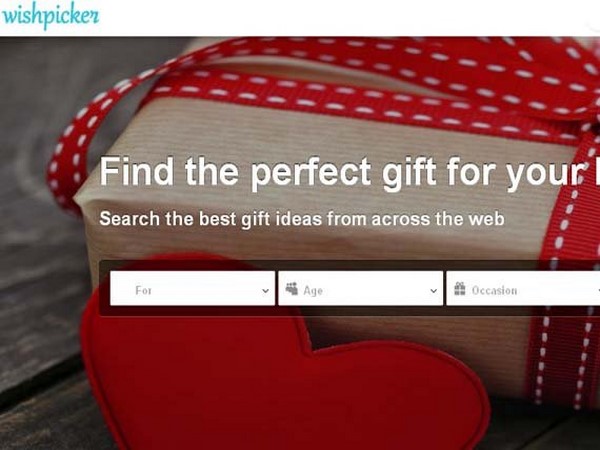
Task: Open the Occasion dropdown
Action: click(523, 289)
